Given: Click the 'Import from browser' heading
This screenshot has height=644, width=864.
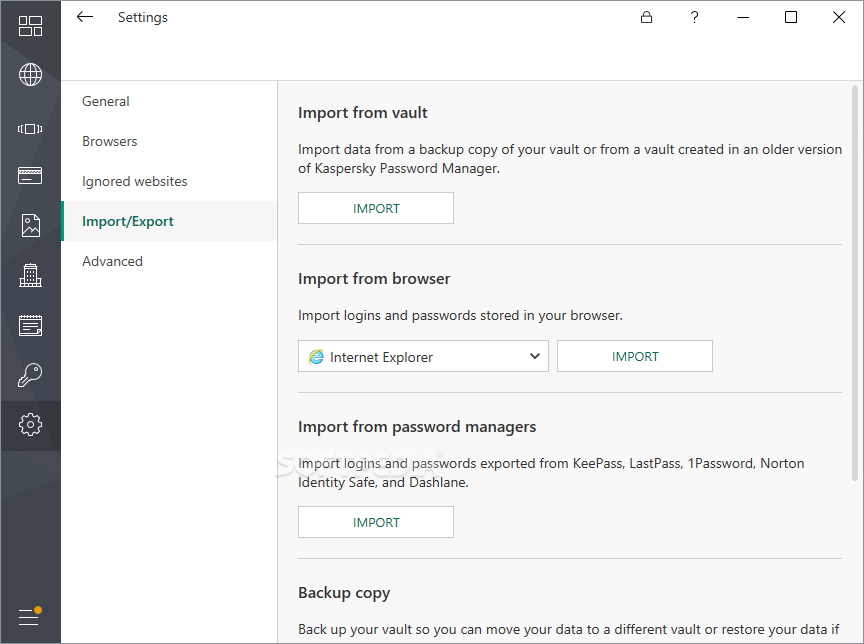Looking at the screenshot, I should tap(374, 279).
